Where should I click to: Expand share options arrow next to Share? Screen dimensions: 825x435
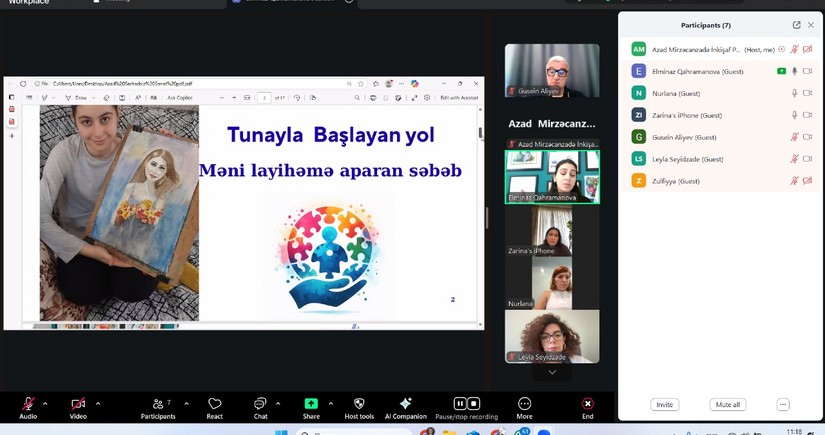click(x=331, y=404)
